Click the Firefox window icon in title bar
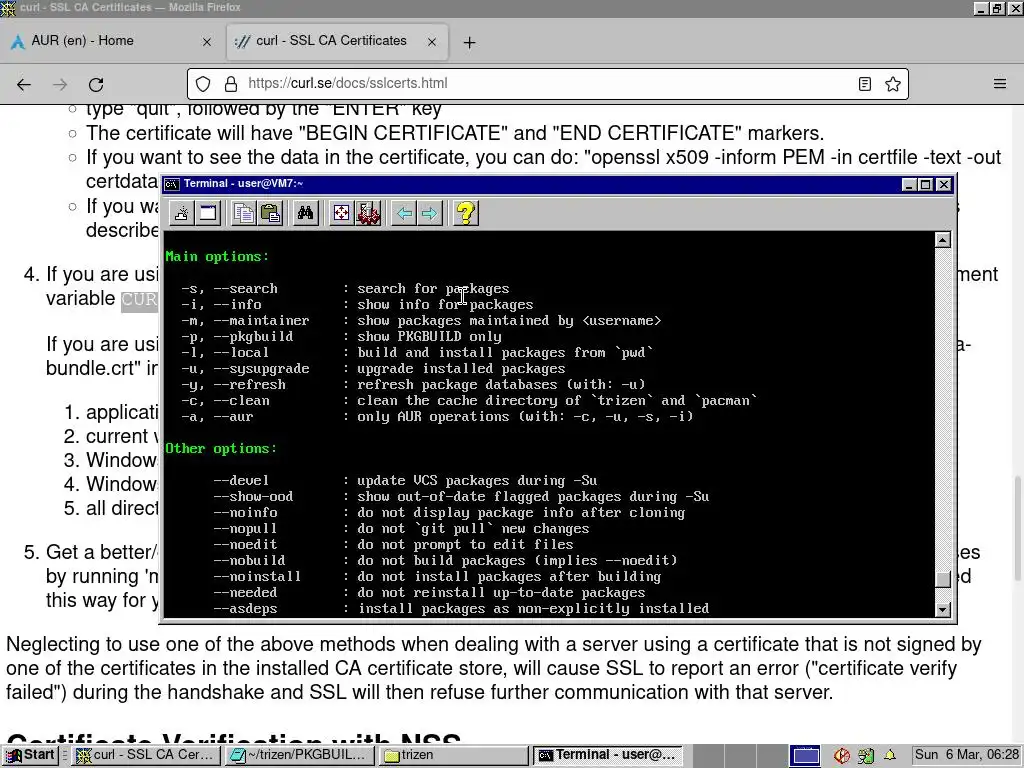Viewport: 1024px width, 768px height. 8,8
